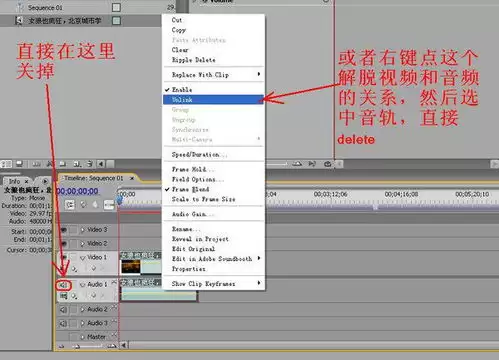This screenshot has width=499, height=360.
Task: Toggle Audio 3 track speaker icon
Action: [x=63, y=323]
